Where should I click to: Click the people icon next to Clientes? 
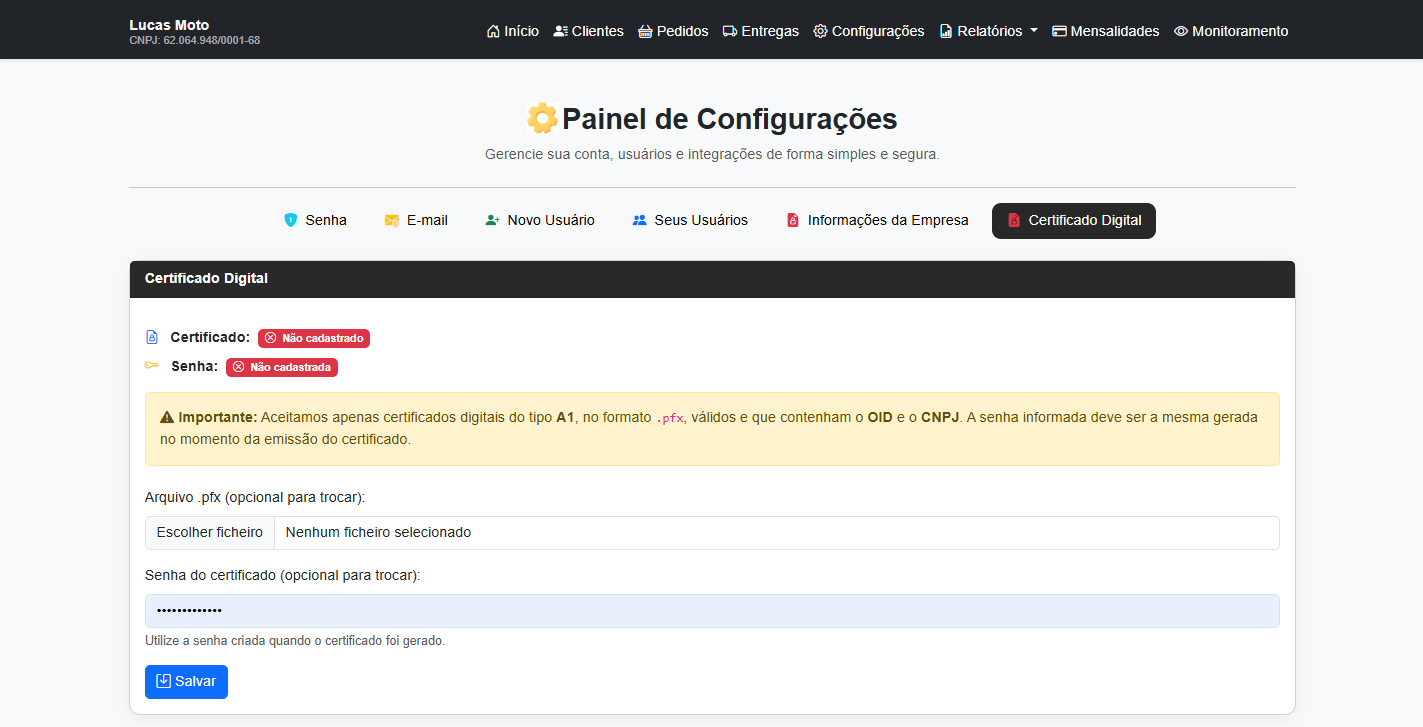560,31
